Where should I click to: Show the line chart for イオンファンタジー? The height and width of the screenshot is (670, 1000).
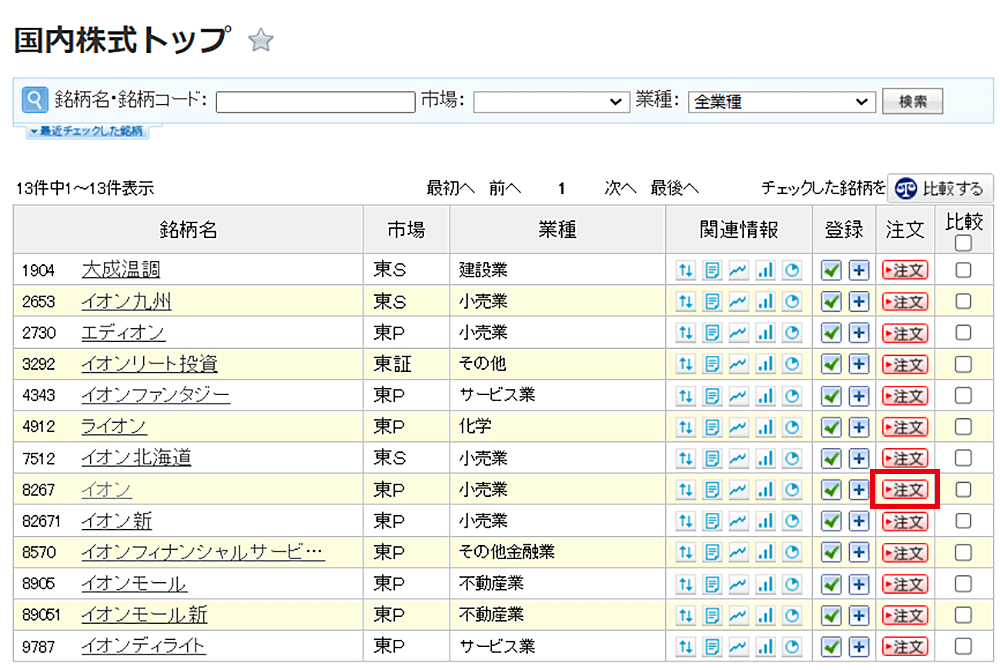[x=739, y=396]
